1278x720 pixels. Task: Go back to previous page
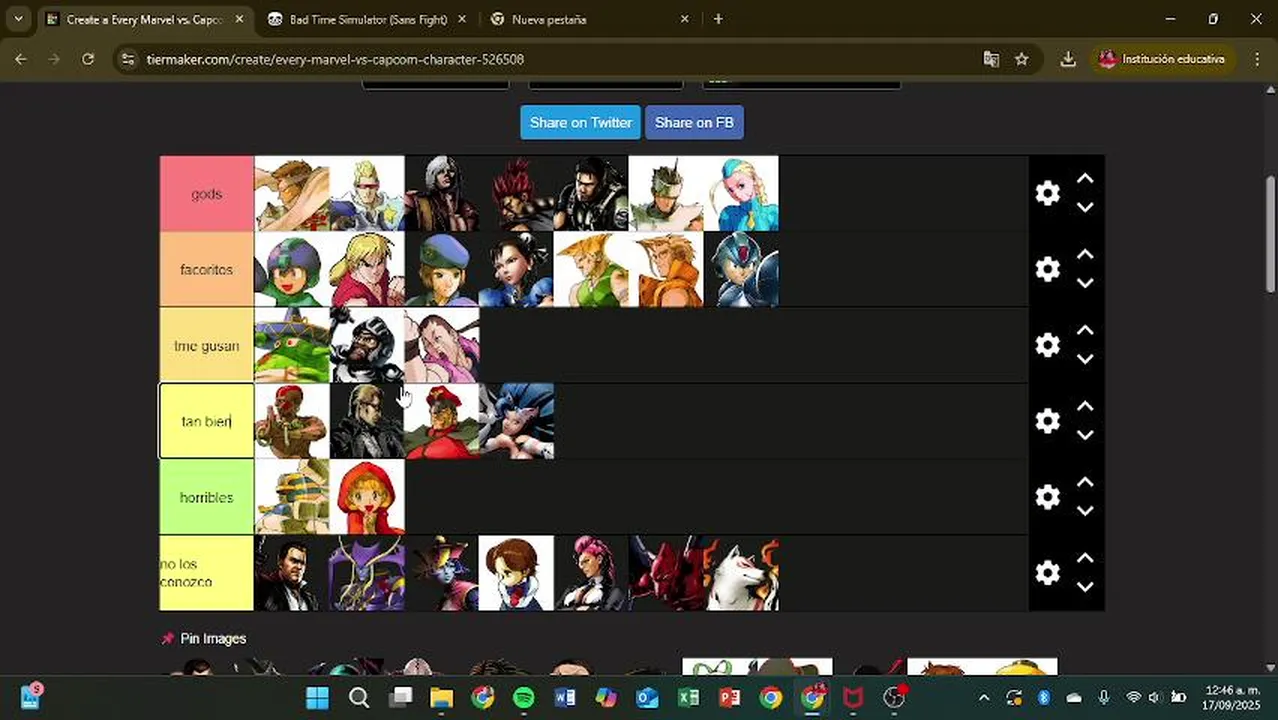(x=20, y=59)
